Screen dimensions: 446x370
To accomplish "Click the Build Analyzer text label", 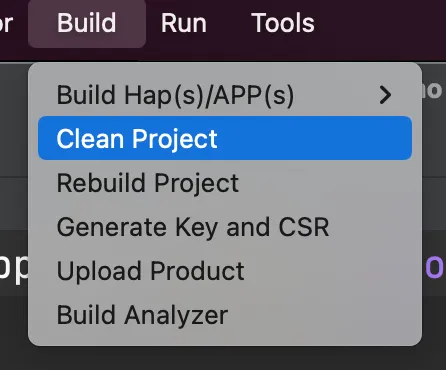I will point(142,315).
